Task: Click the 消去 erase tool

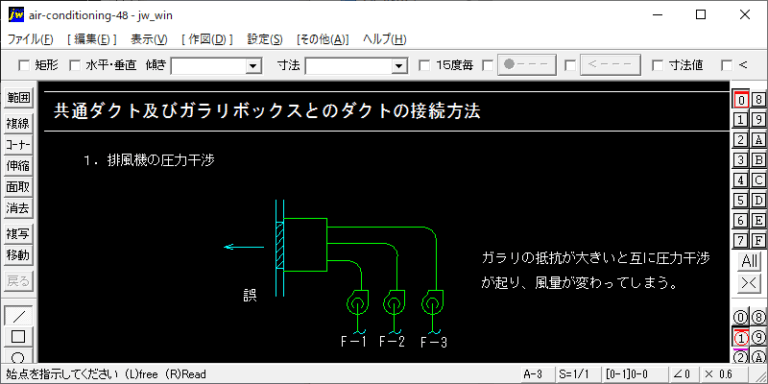Action: pyautogui.click(x=18, y=208)
